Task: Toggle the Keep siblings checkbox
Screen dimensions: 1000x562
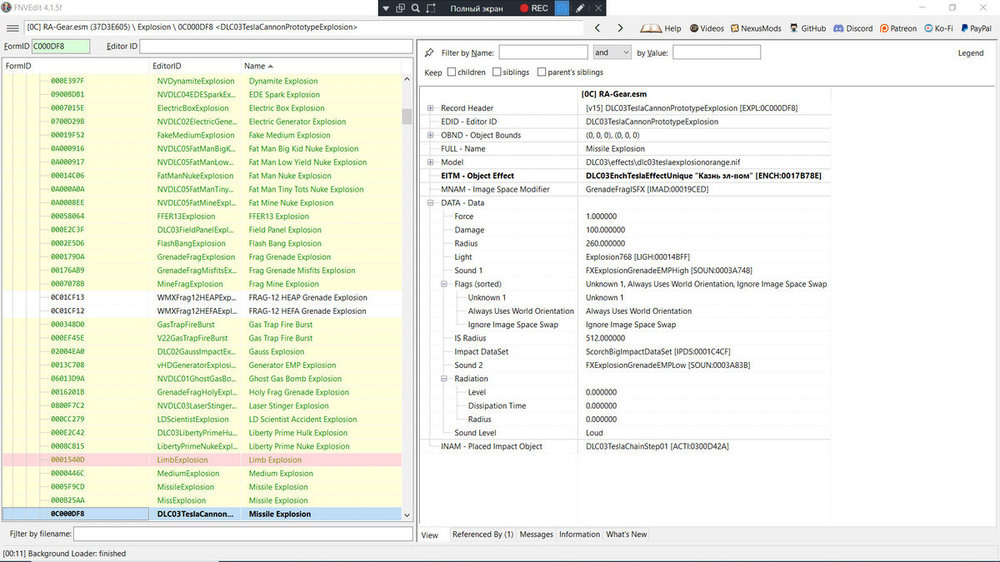Action: coord(497,72)
